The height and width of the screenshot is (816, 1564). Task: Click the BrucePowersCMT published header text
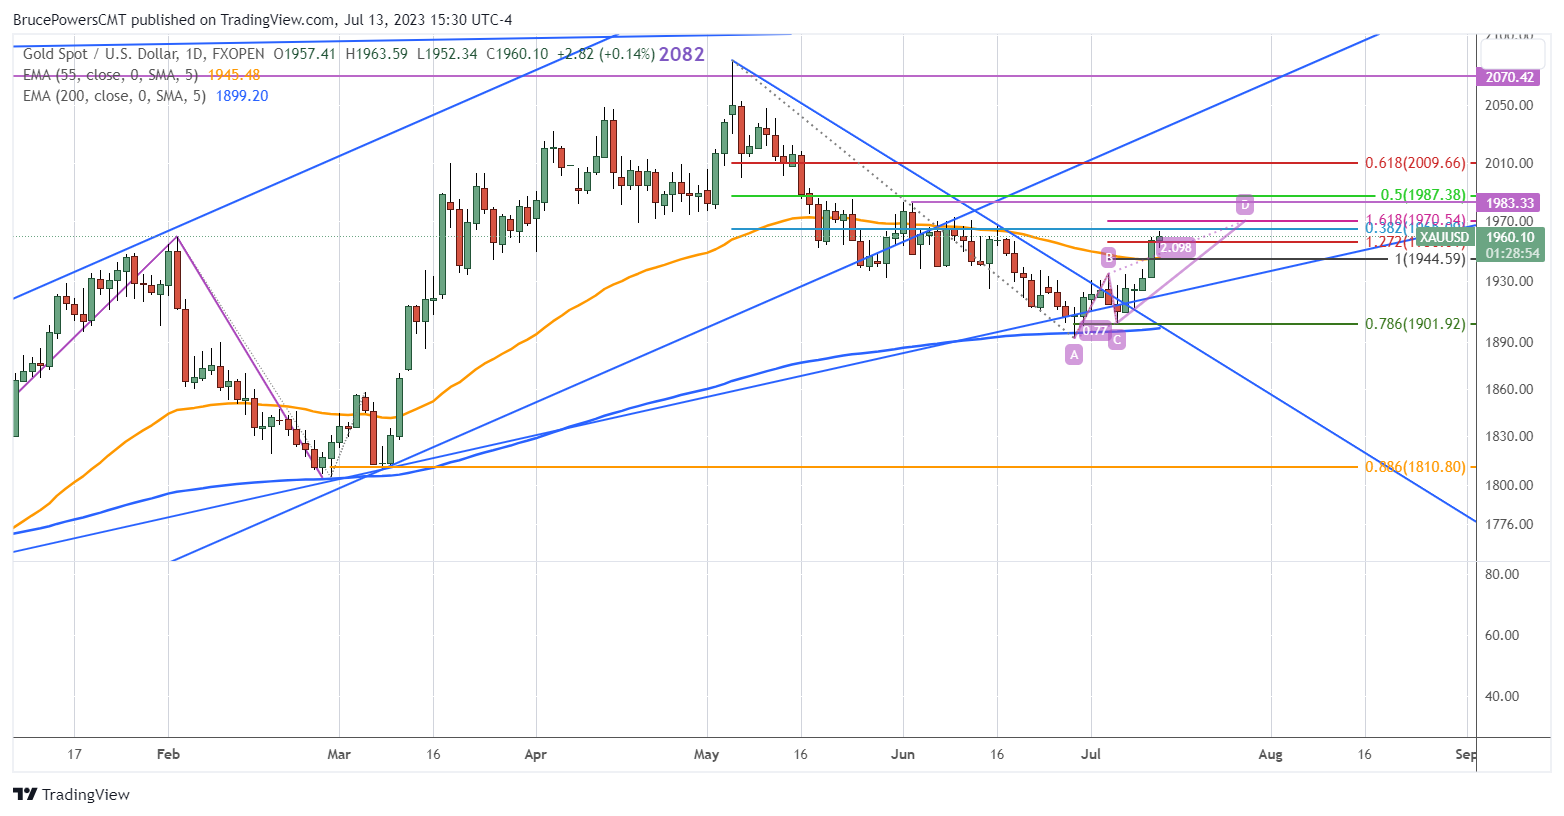click(x=262, y=20)
